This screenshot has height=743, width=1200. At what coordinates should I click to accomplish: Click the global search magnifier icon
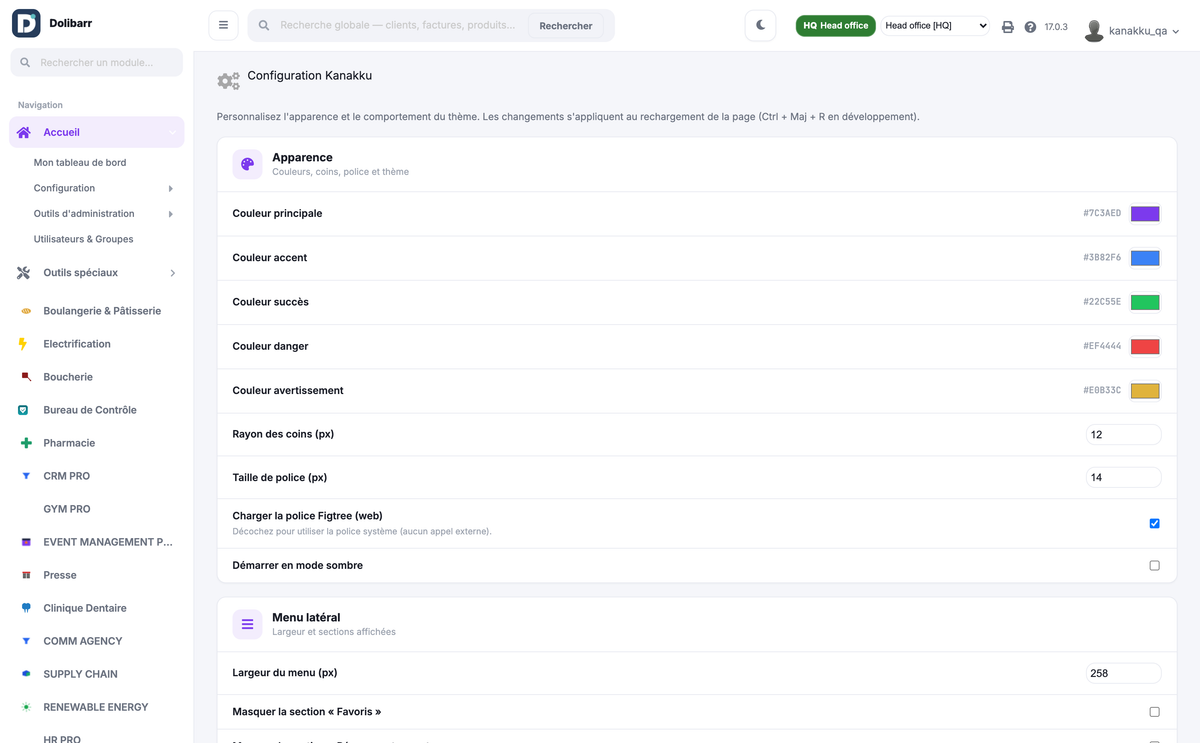click(x=264, y=25)
